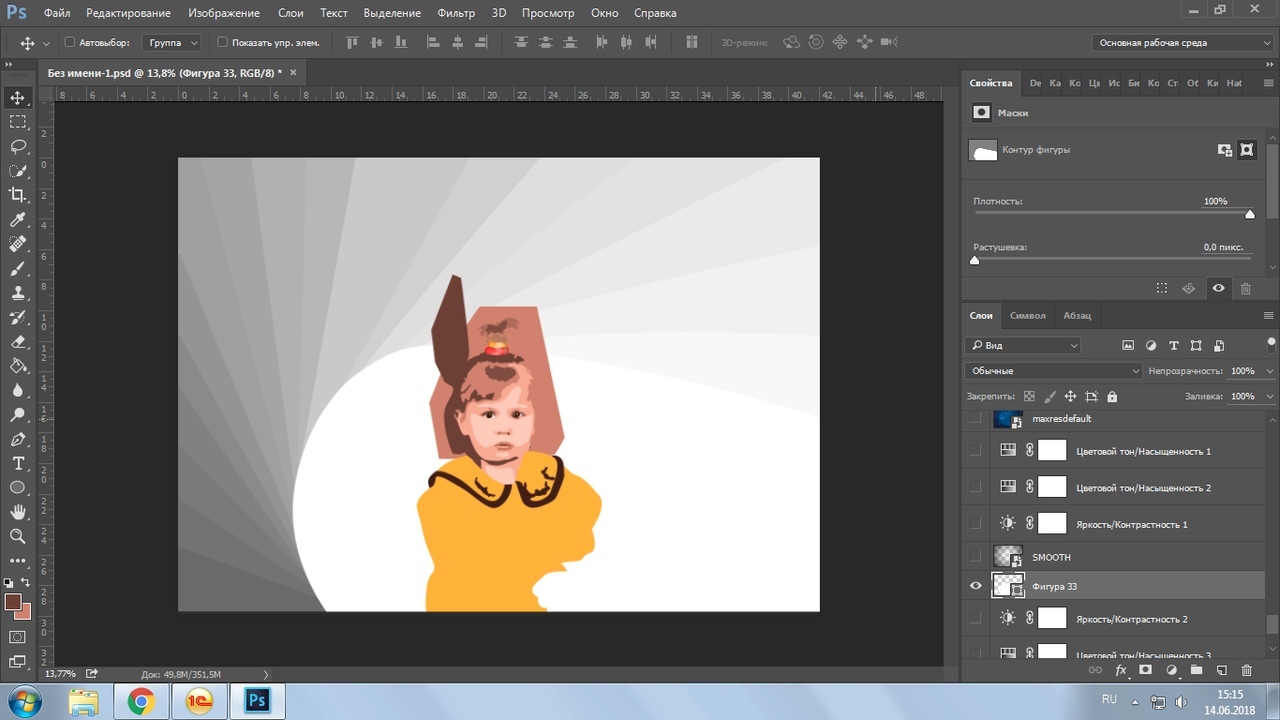Show the maxresdefault layer
This screenshot has height=720, width=1280.
tap(976, 419)
